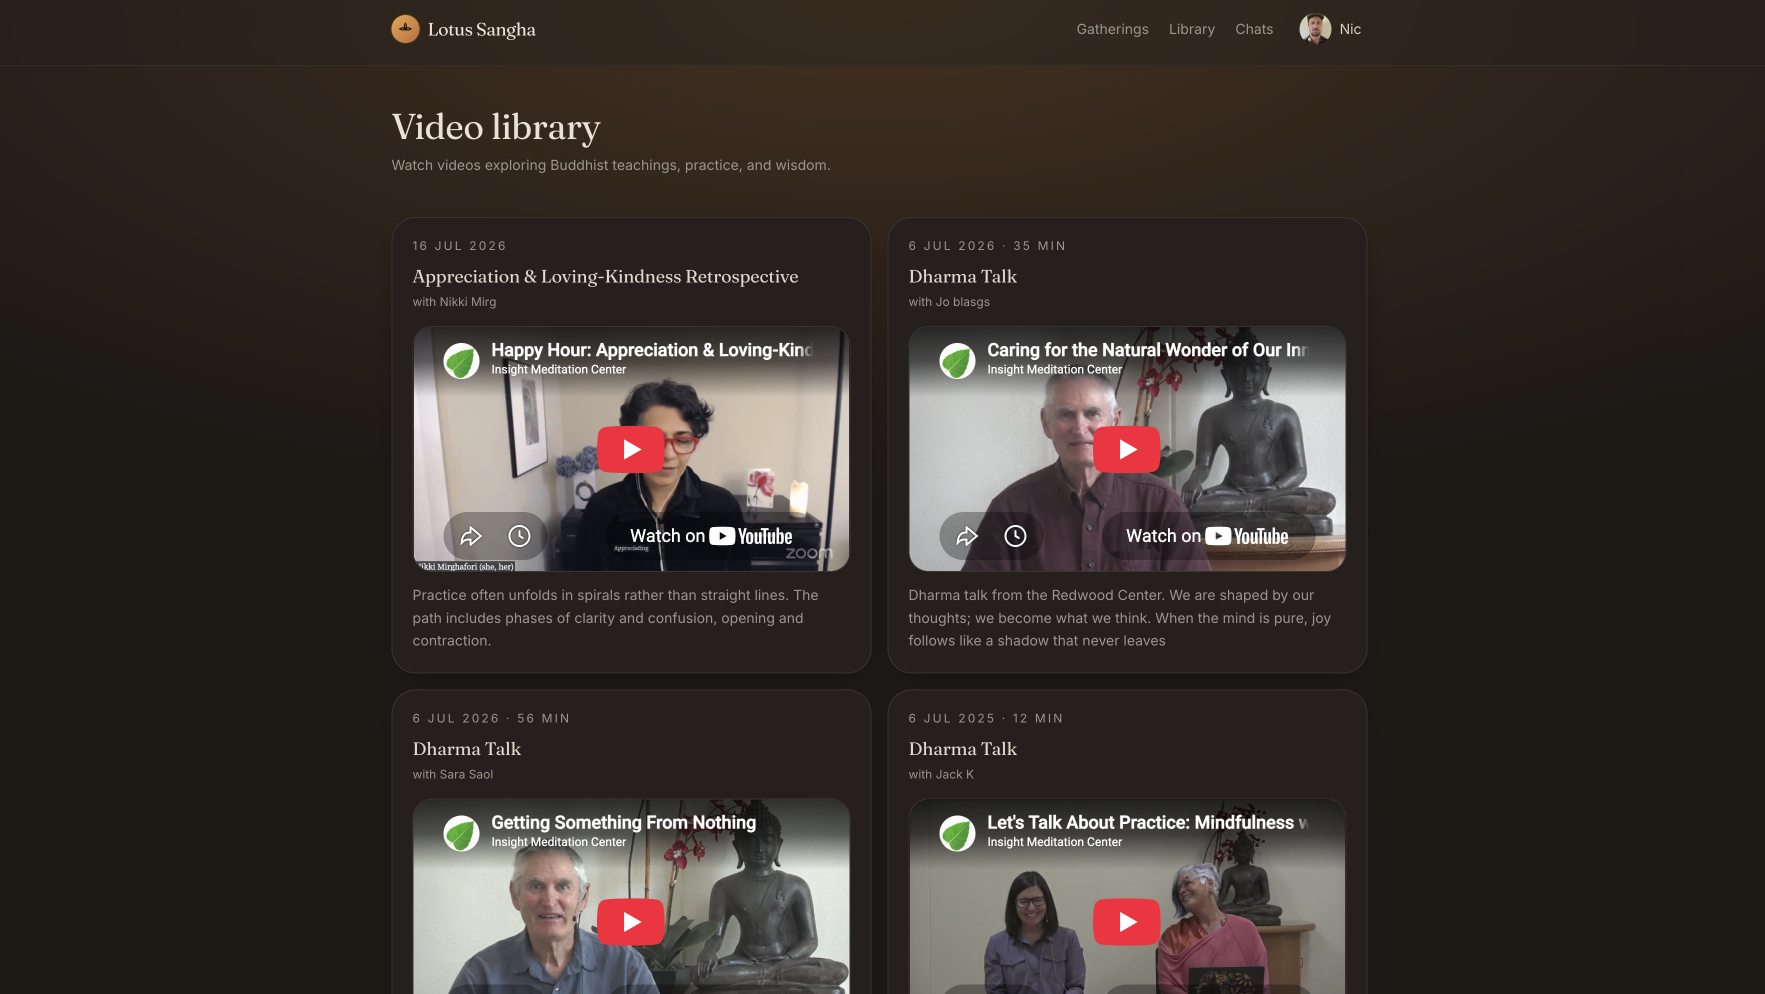
Task: Select Dharma Talk title with Sara Saol
Action: click(x=466, y=749)
